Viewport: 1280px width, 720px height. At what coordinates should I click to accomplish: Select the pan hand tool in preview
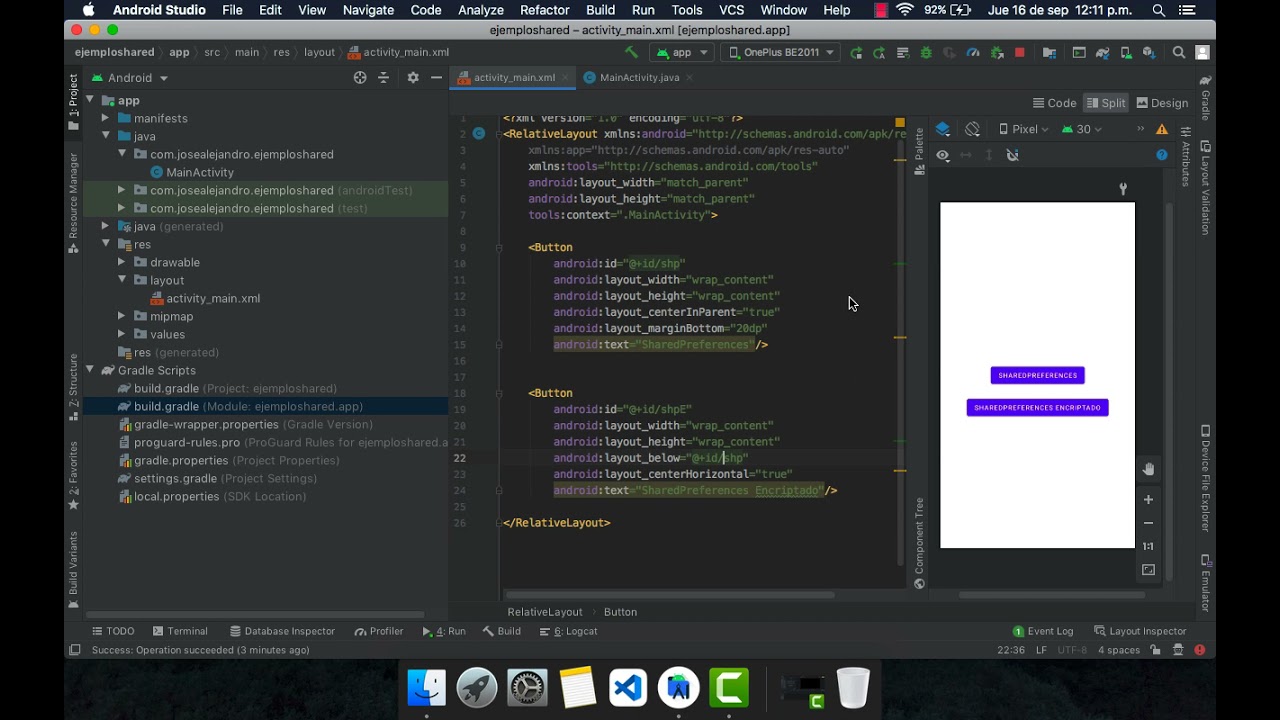[x=1148, y=469]
